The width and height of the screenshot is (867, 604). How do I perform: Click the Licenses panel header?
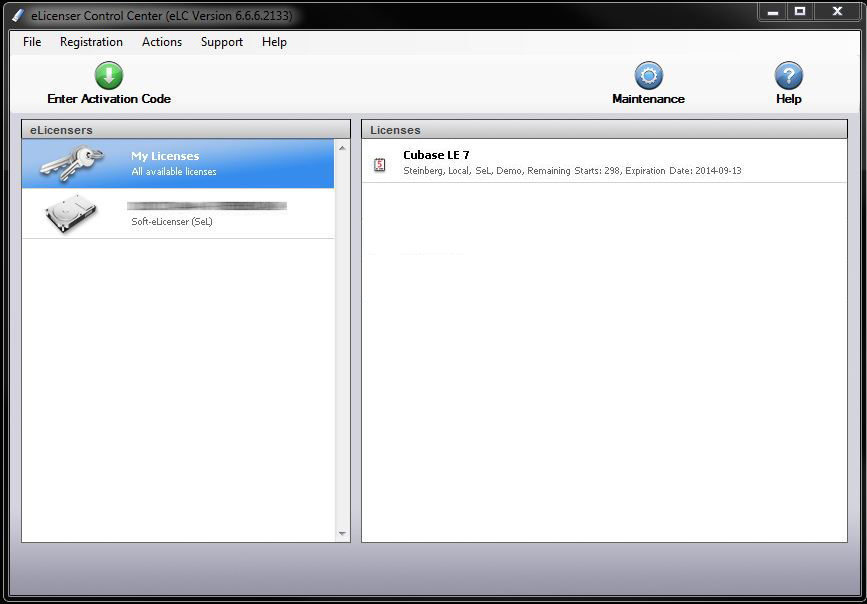coord(604,130)
